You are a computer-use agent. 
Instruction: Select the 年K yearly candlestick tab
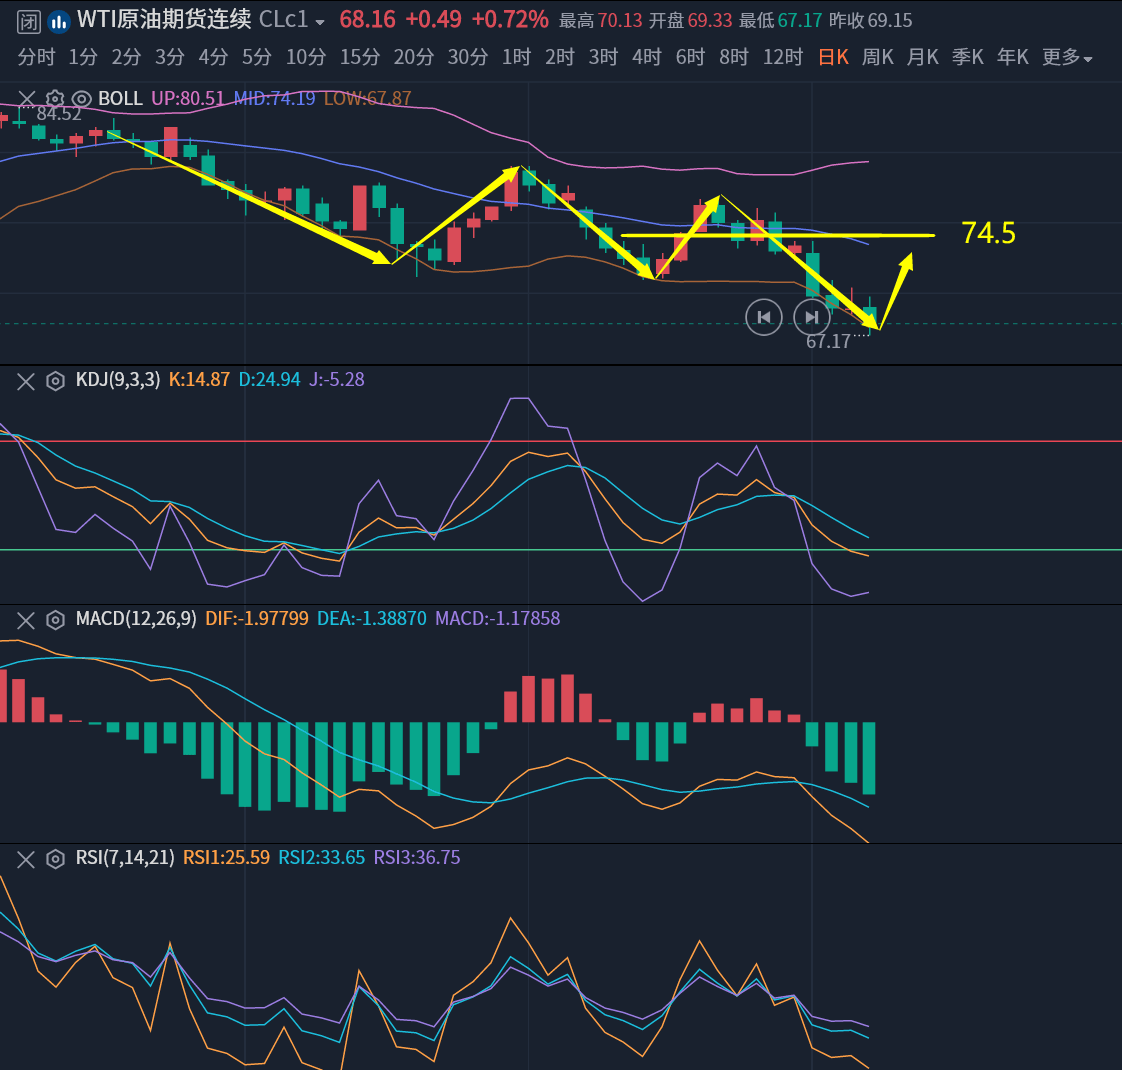1013,57
